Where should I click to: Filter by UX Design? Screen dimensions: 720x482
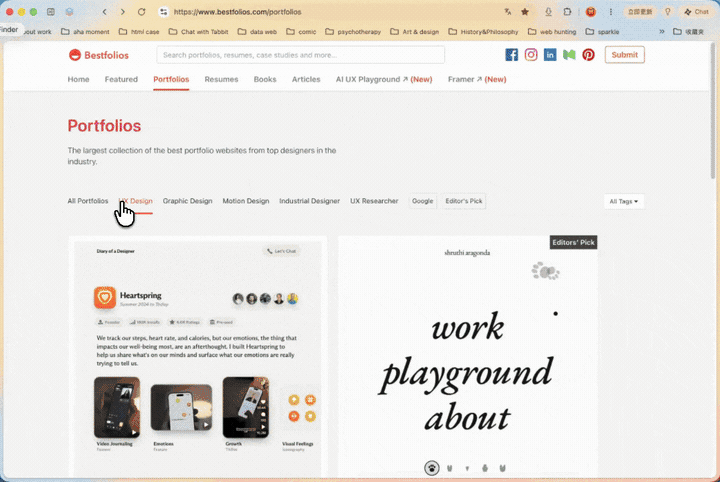[x=135, y=201]
